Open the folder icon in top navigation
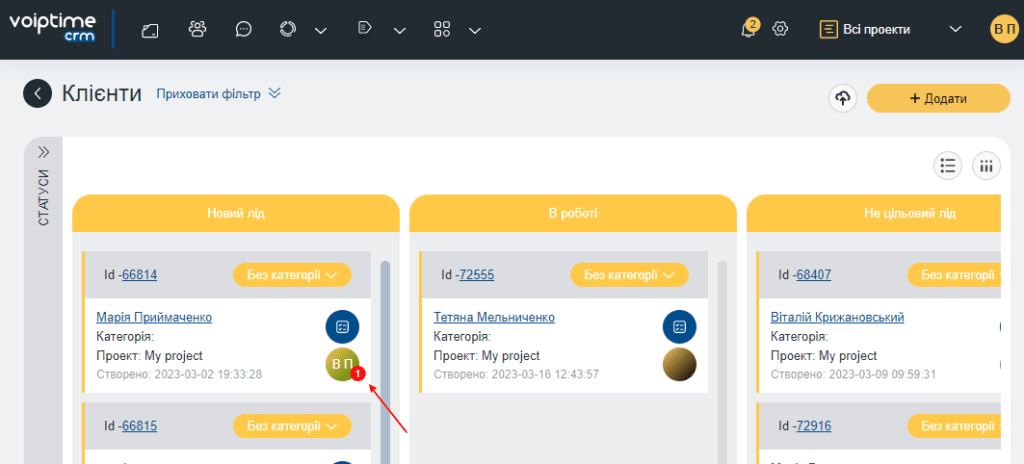 point(150,29)
